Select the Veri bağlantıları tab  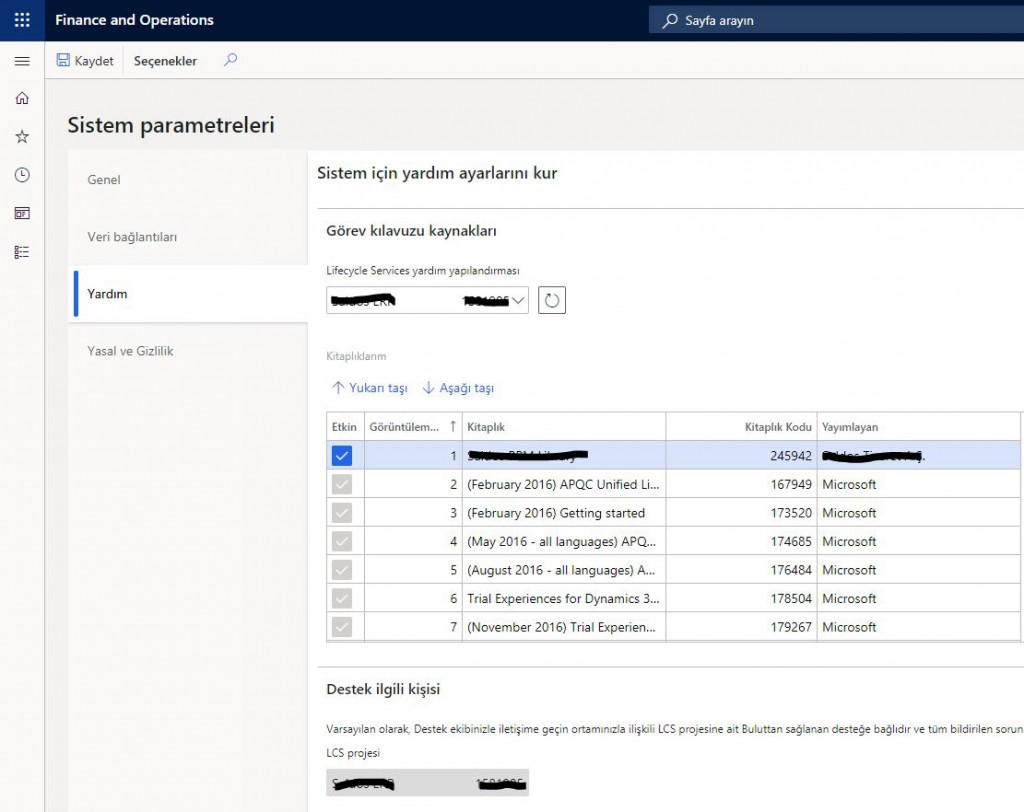188,236
